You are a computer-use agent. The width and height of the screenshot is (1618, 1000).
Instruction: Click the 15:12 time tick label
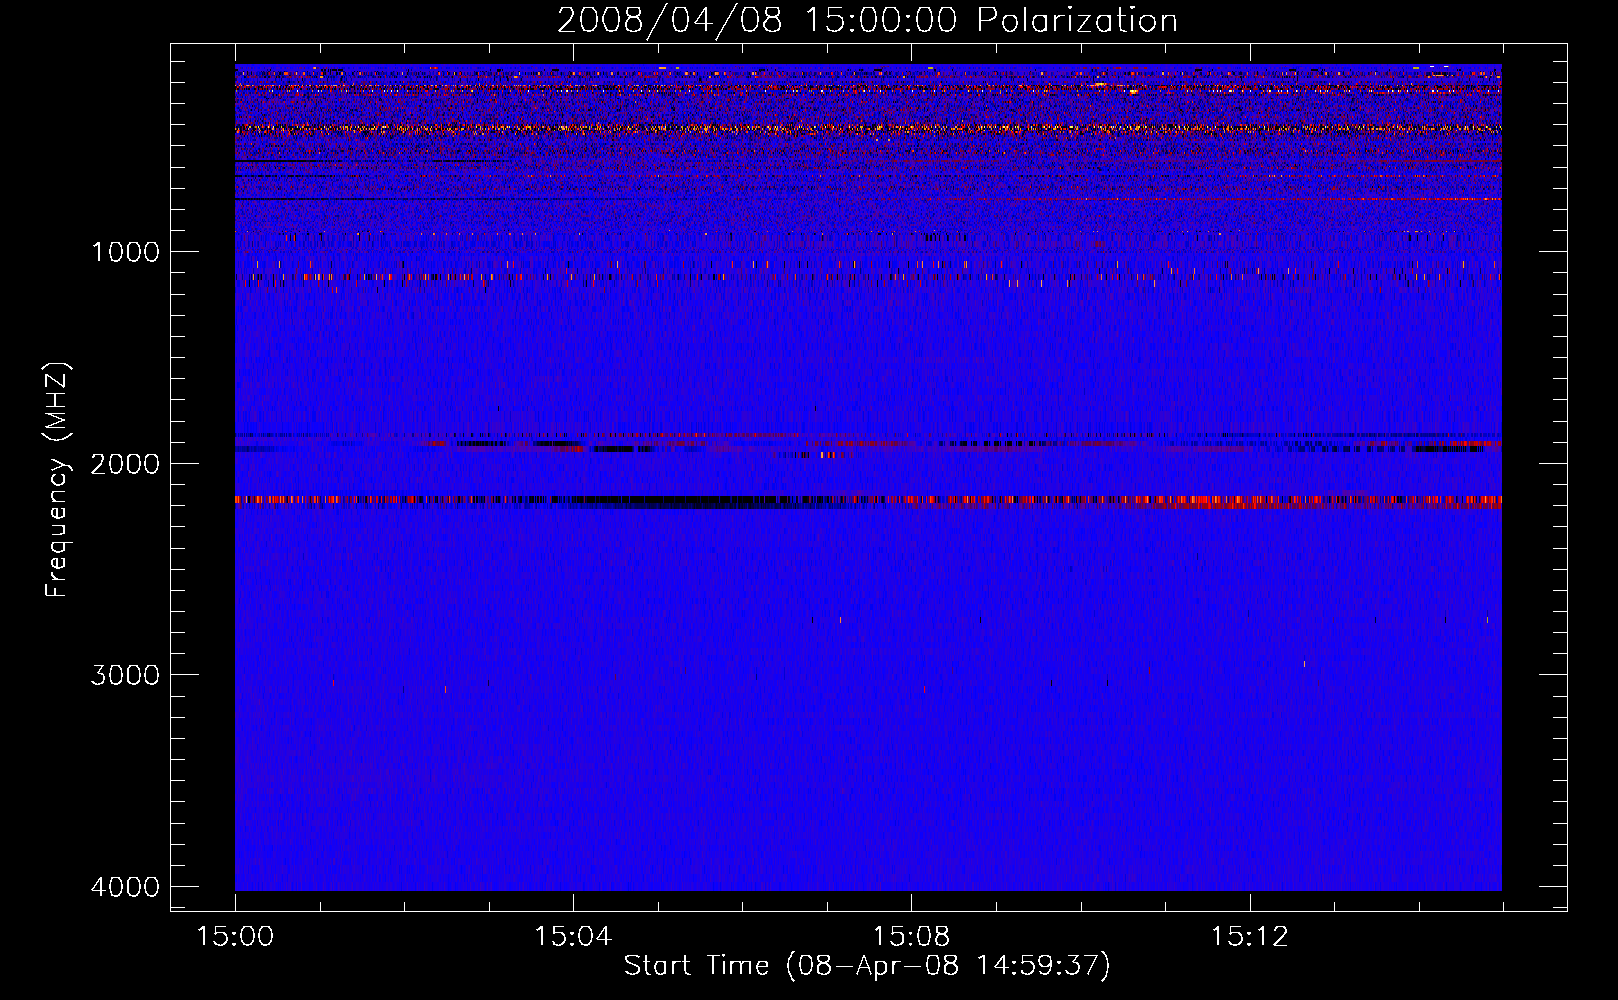click(1249, 937)
